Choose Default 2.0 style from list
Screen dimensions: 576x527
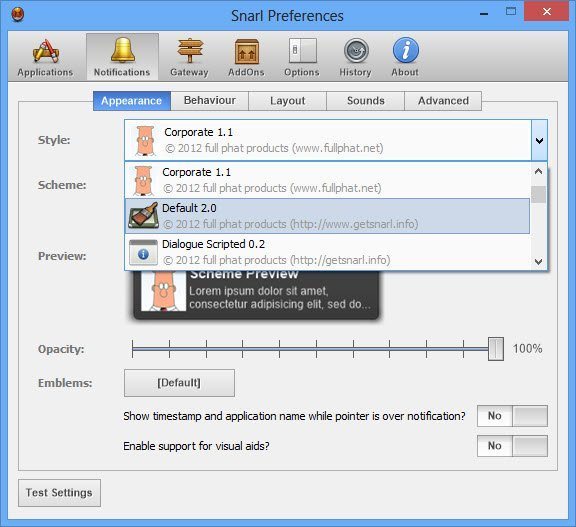click(x=327, y=216)
